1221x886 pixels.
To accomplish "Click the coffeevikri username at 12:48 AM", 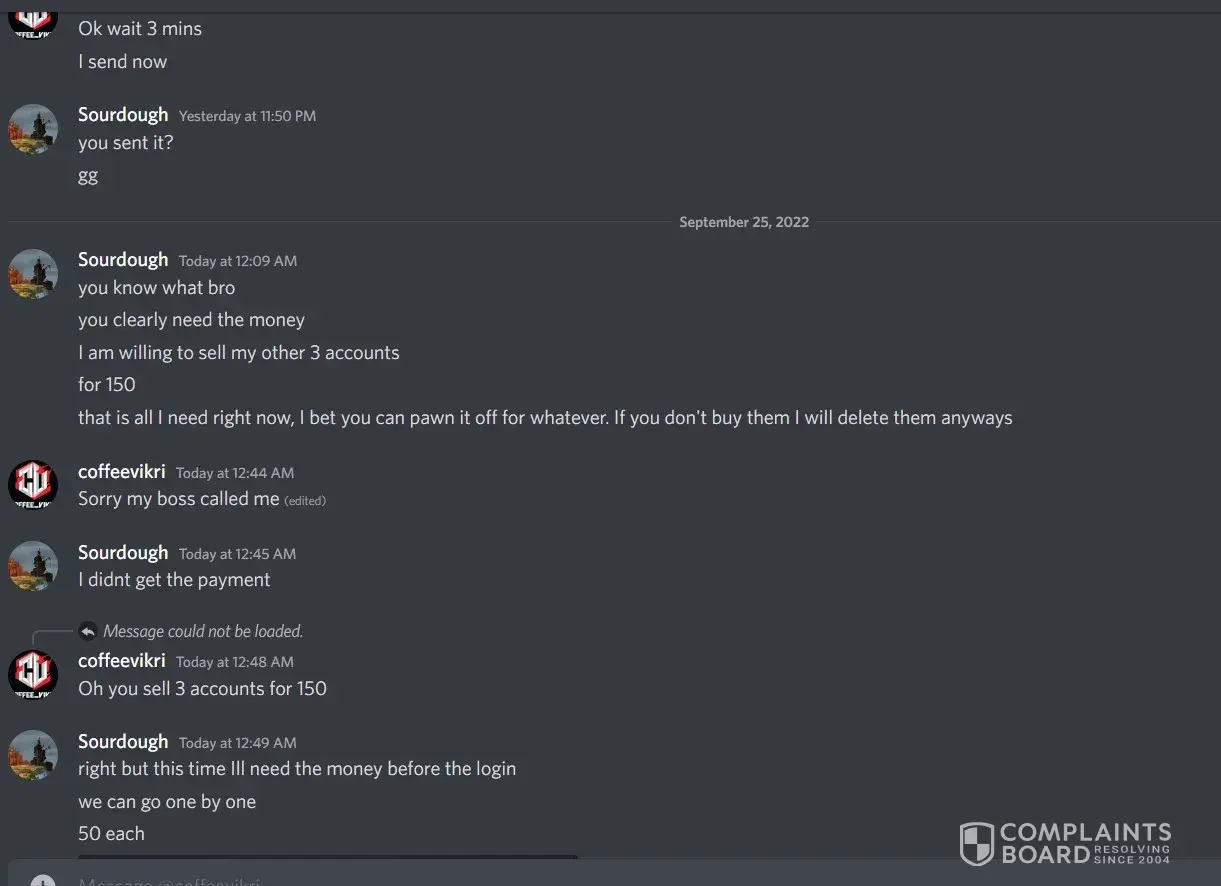I will [122, 661].
